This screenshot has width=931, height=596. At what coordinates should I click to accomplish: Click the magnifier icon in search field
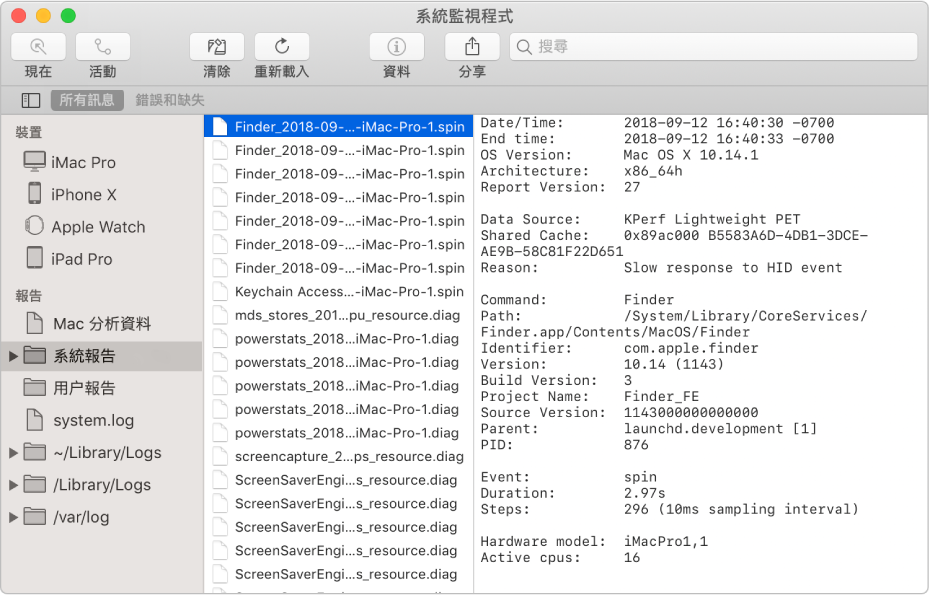(x=524, y=47)
